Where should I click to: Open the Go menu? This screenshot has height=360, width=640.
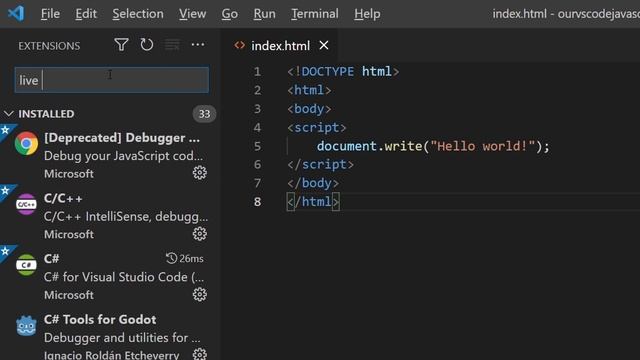[229, 14]
